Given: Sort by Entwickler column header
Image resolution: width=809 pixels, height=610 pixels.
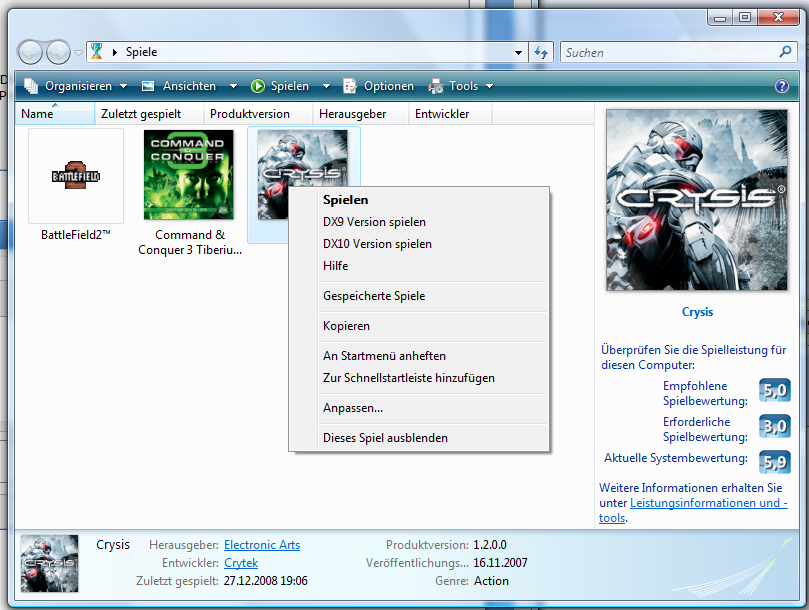Looking at the screenshot, I should (x=450, y=114).
